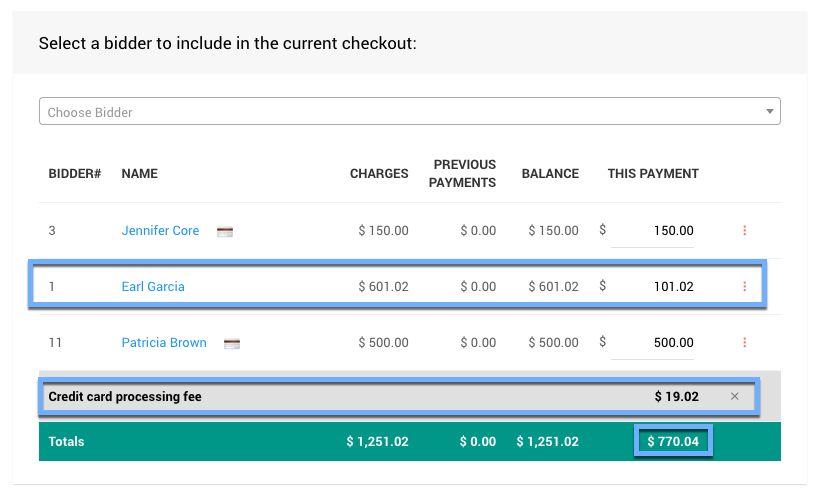Click the NAME column header
817x497 pixels.
click(x=140, y=174)
